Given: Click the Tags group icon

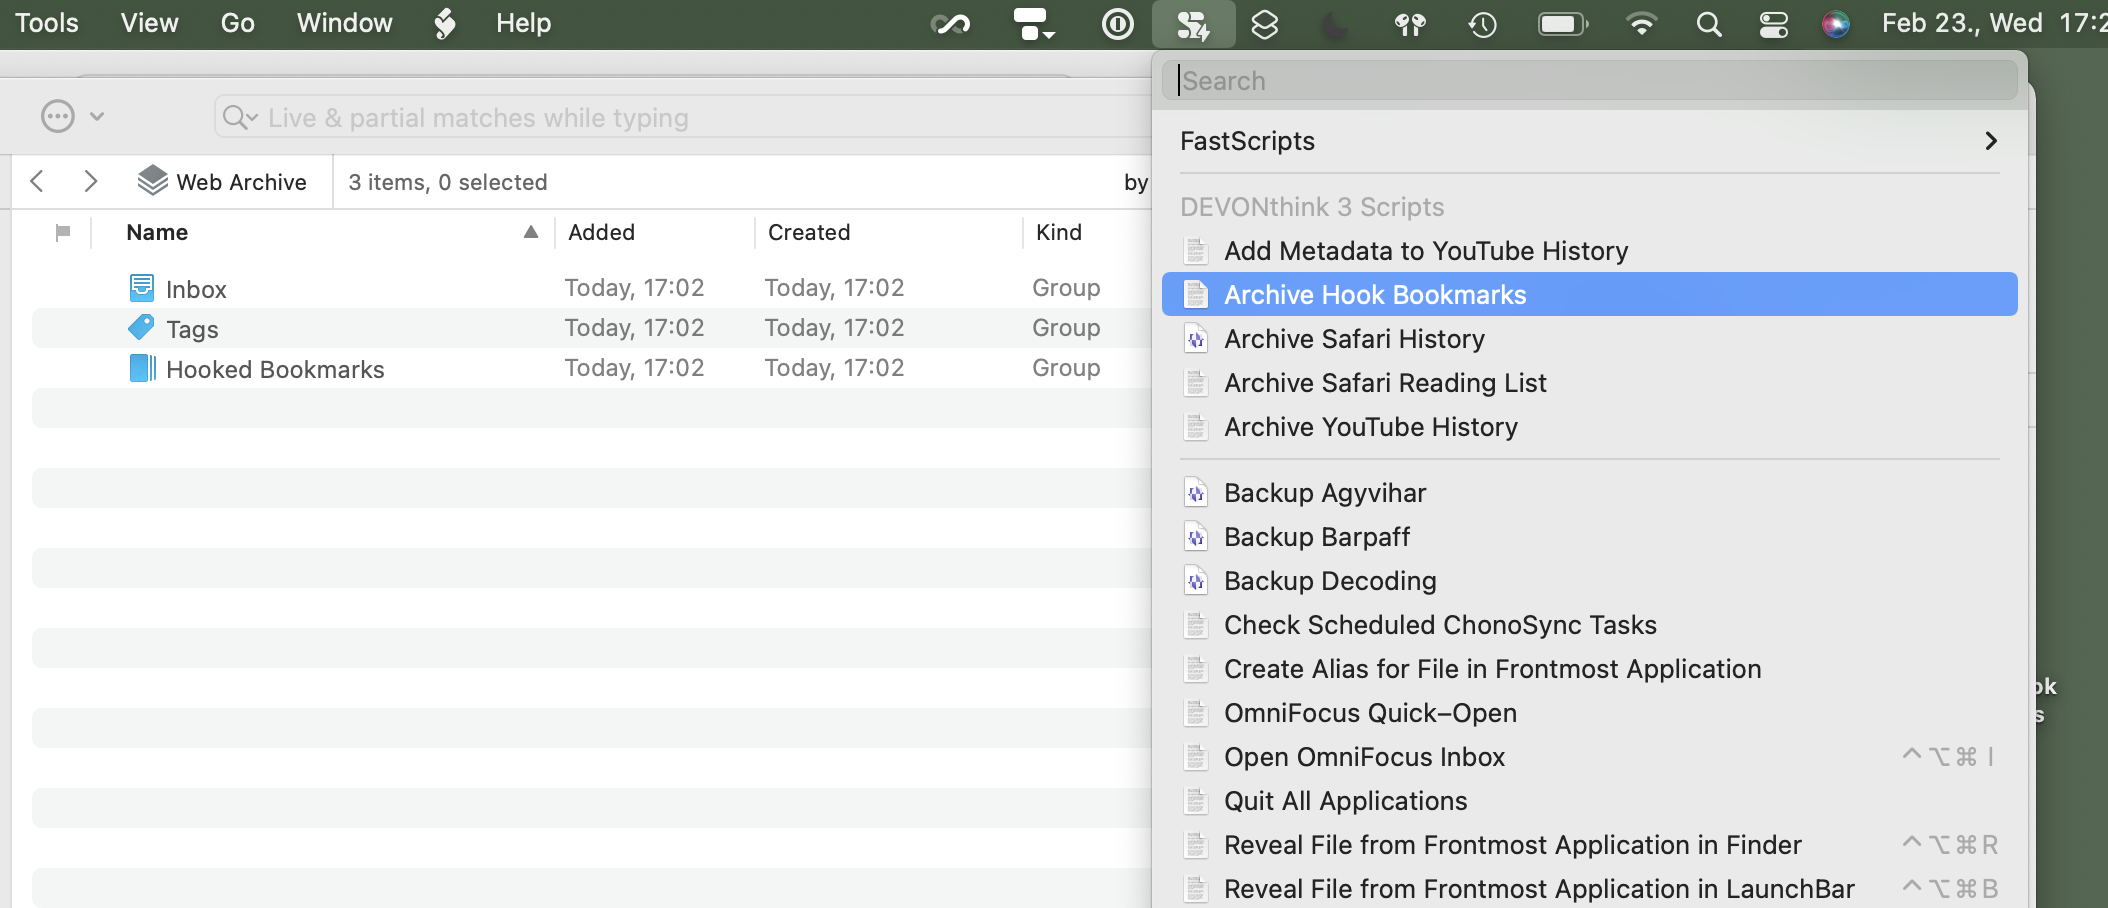Looking at the screenshot, I should coord(142,327).
